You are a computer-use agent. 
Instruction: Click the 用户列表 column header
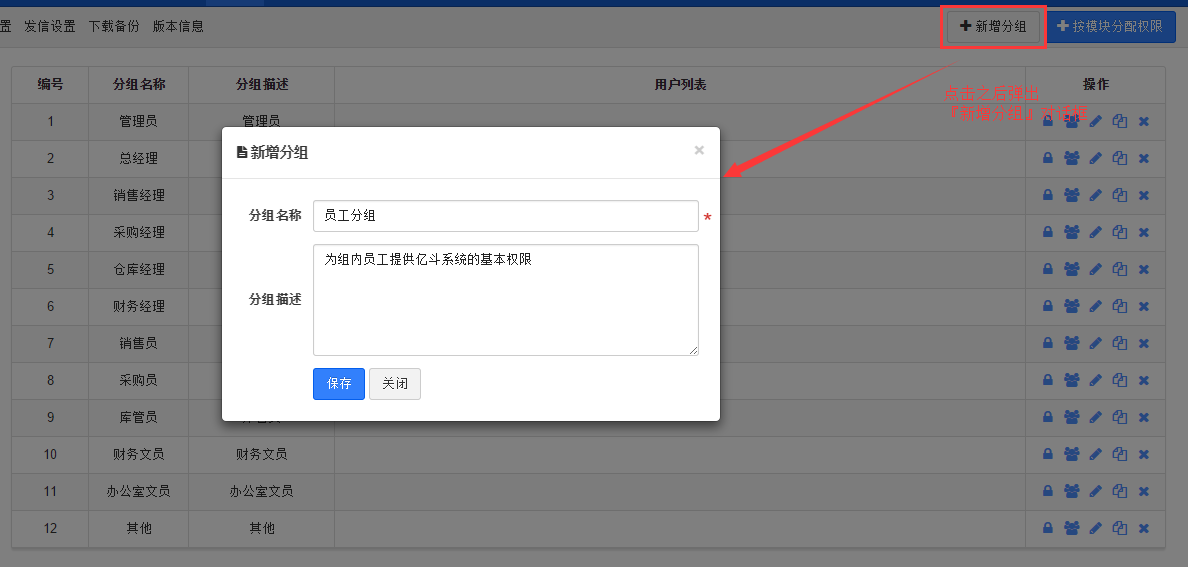click(680, 85)
